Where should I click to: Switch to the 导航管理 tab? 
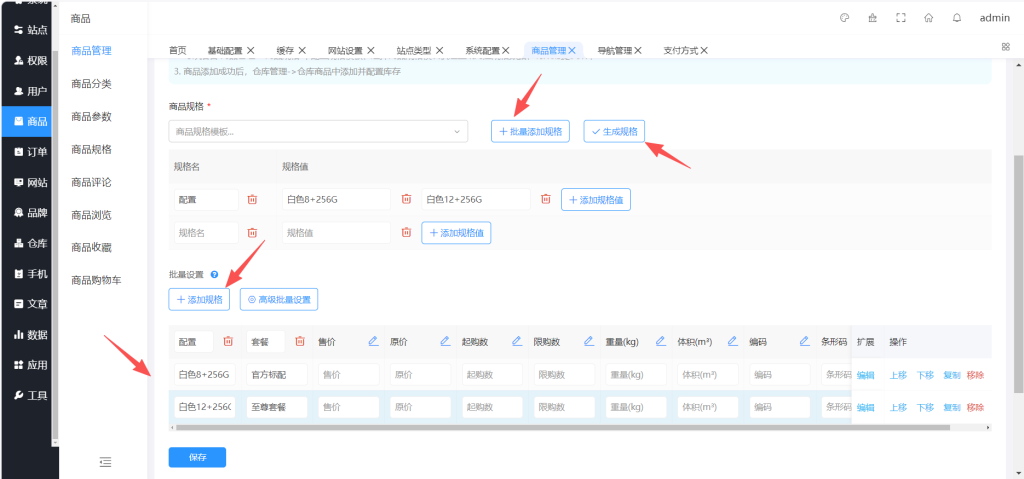tap(615, 50)
